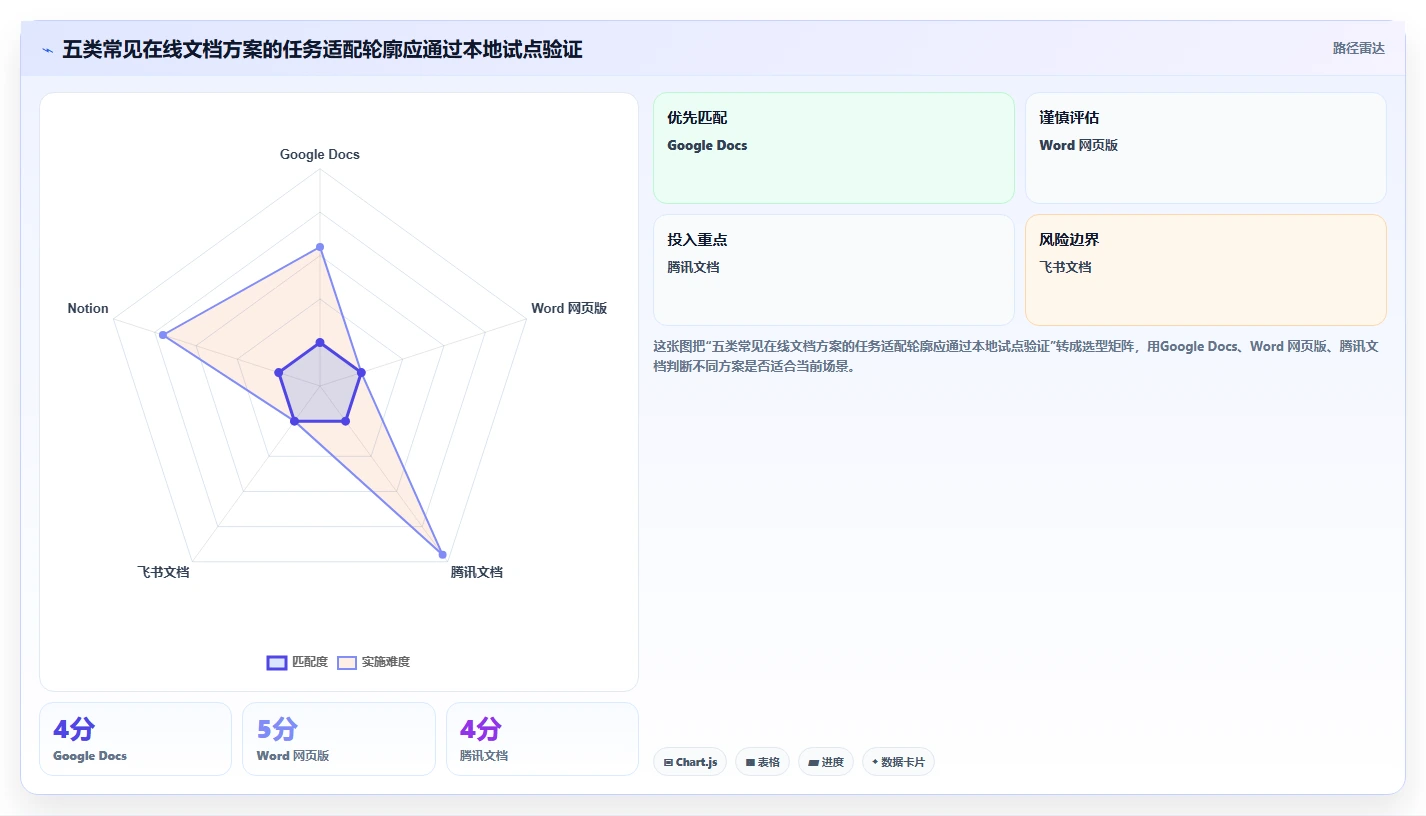The image size is (1426, 816).
Task: Click the Word 网页版 radar axis label
Action: 569,308
